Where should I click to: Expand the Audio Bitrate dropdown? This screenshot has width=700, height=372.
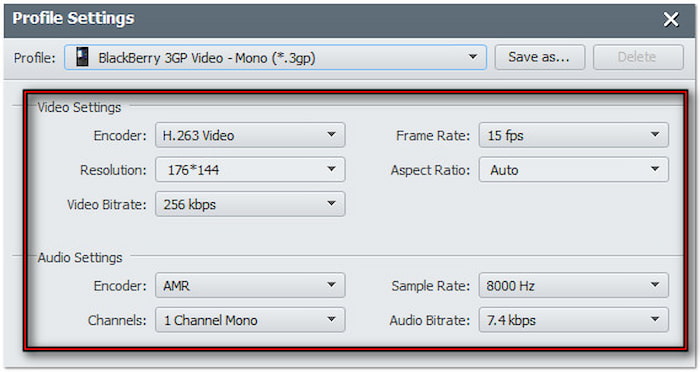pyautogui.click(x=574, y=319)
